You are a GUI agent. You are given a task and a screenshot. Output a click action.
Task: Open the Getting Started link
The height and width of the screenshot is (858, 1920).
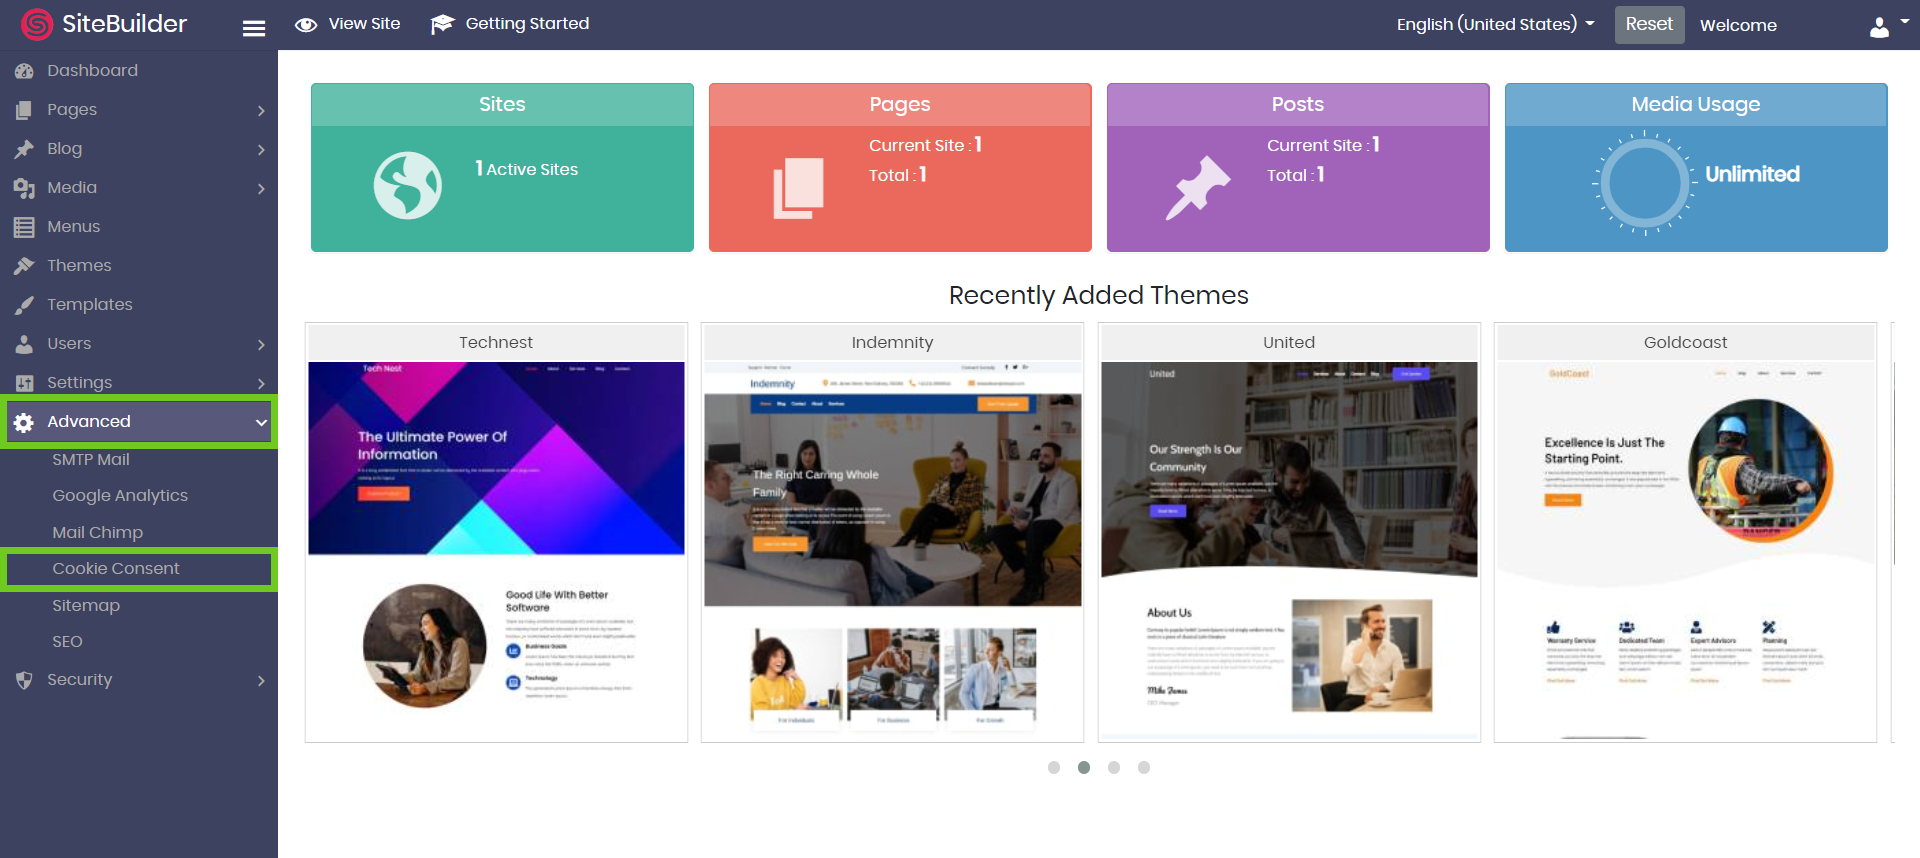[x=511, y=24]
